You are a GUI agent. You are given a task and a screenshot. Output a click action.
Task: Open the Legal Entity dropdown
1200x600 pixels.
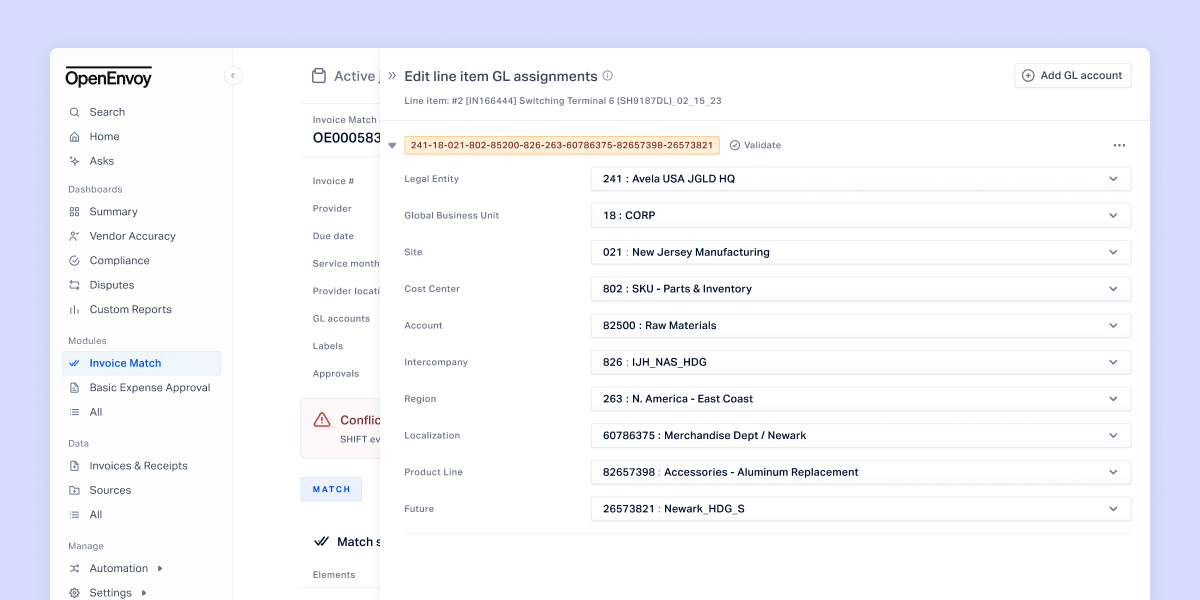click(x=861, y=179)
